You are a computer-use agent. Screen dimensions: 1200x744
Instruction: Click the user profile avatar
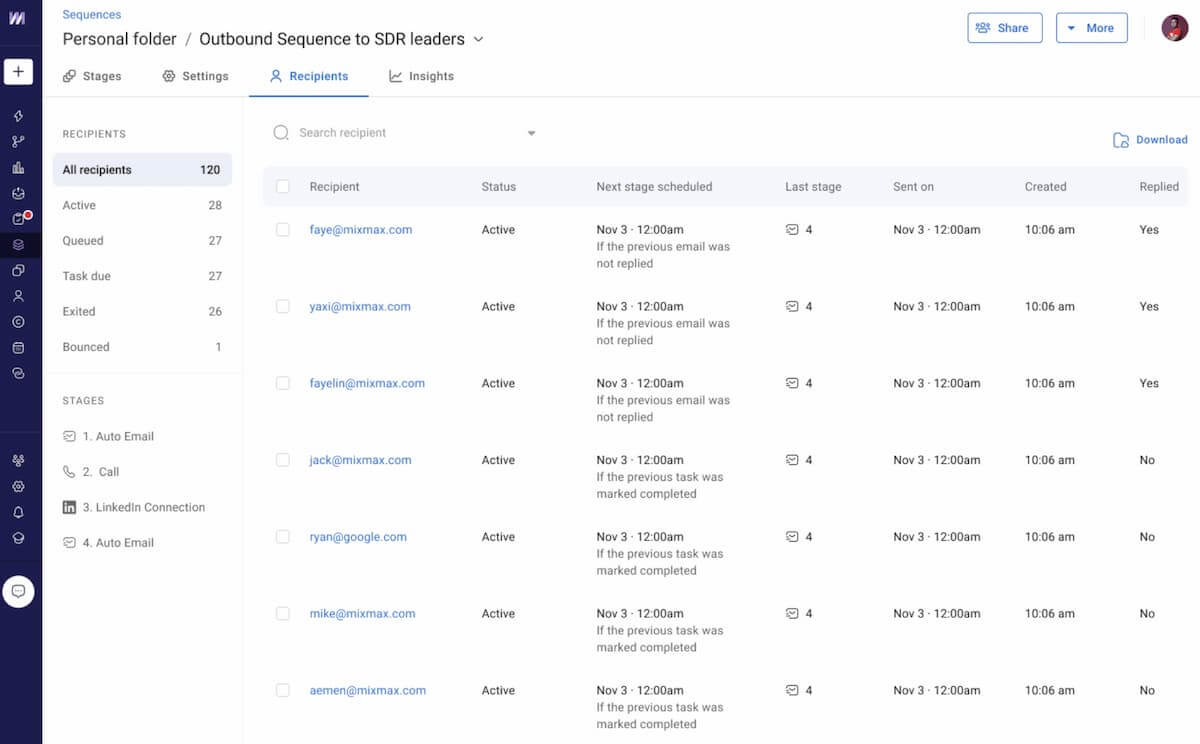[x=1174, y=28]
